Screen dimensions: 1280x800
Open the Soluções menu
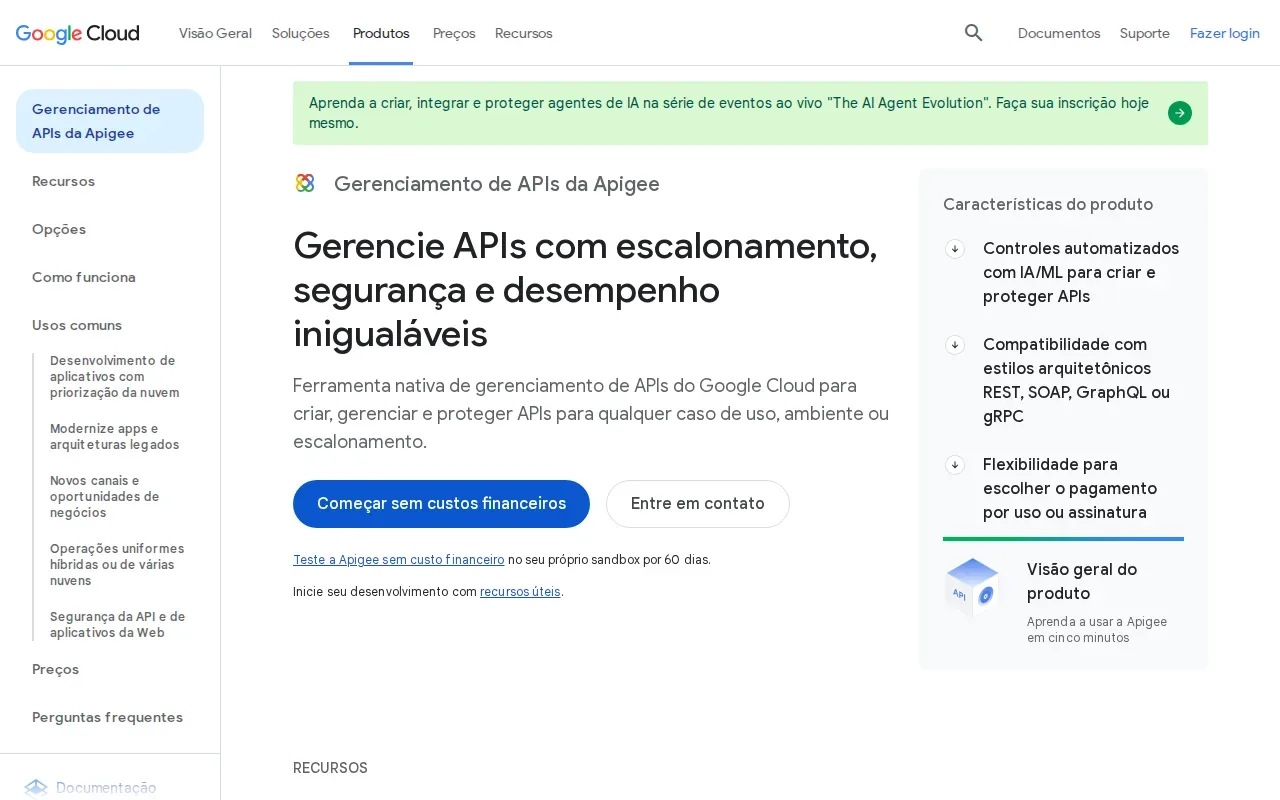300,33
